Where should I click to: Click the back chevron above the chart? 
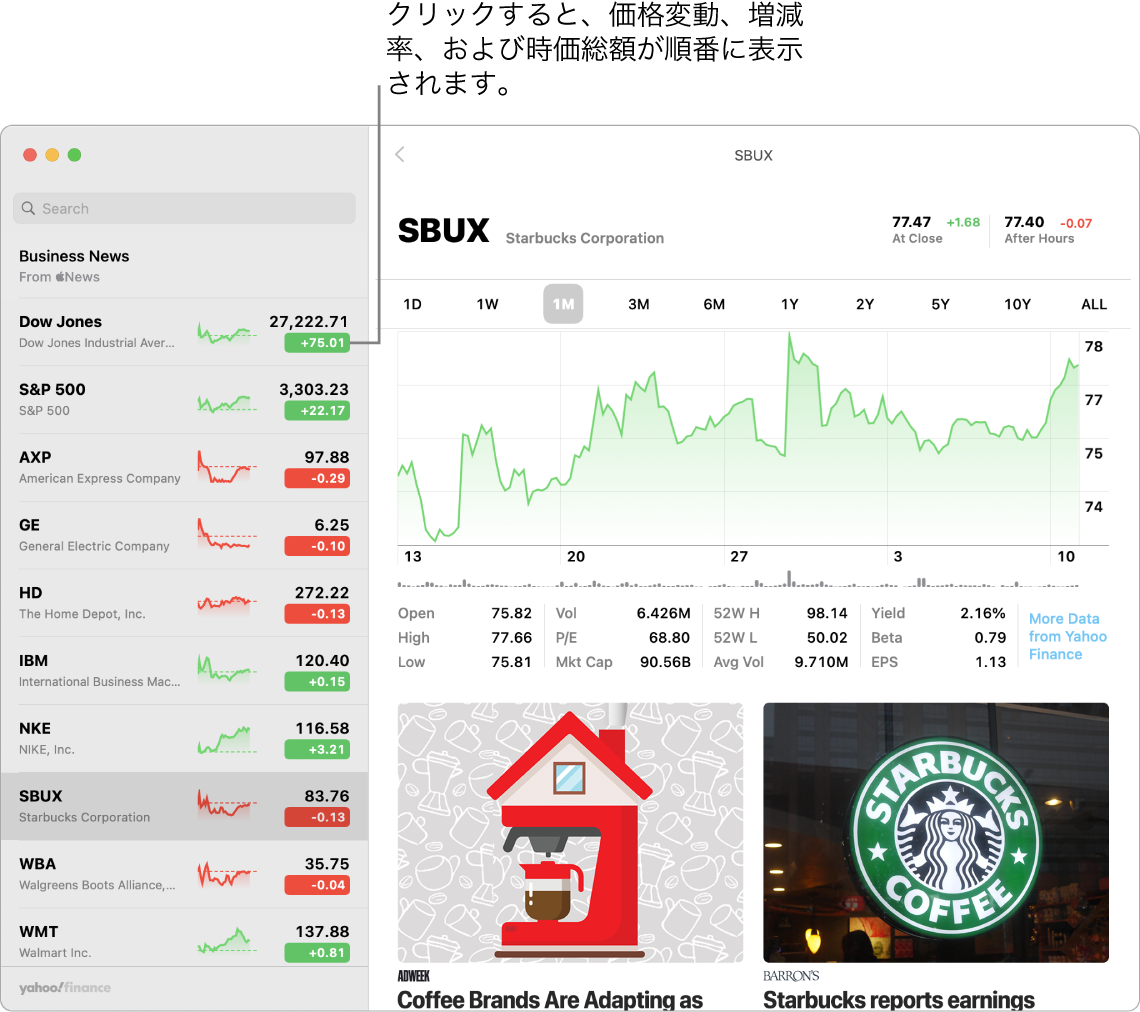(399, 155)
